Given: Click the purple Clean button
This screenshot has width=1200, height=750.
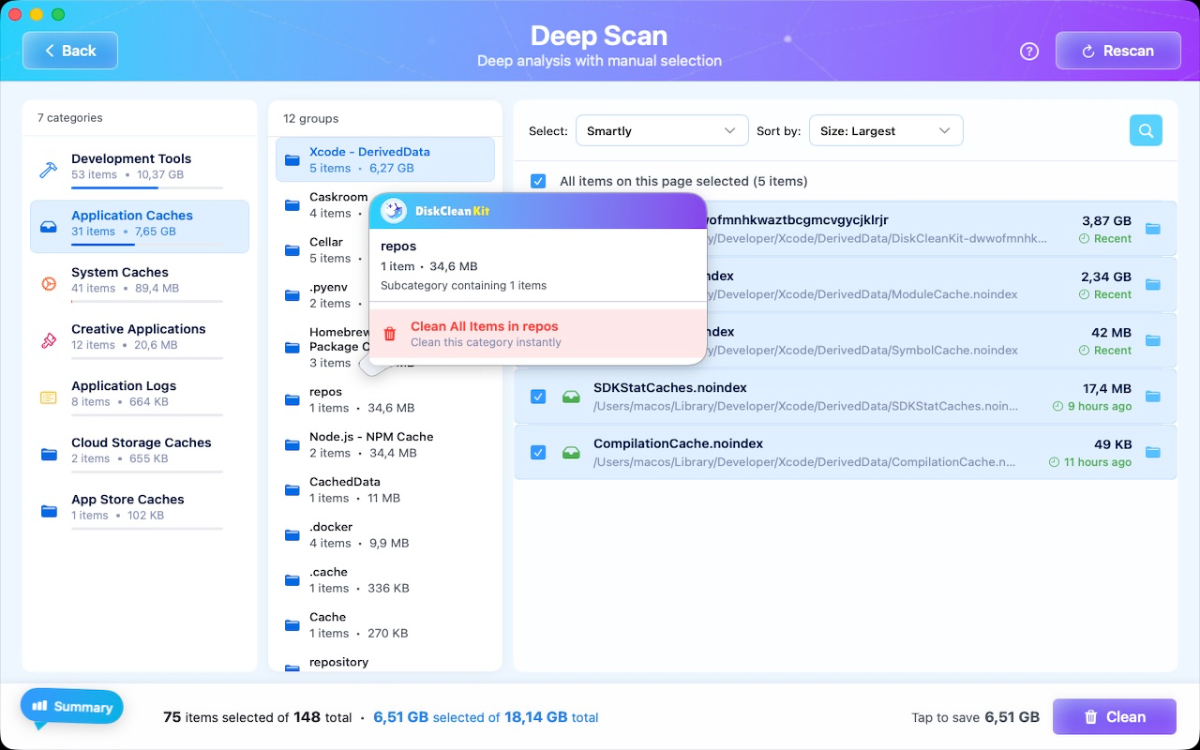Looking at the screenshot, I should coord(1114,716).
